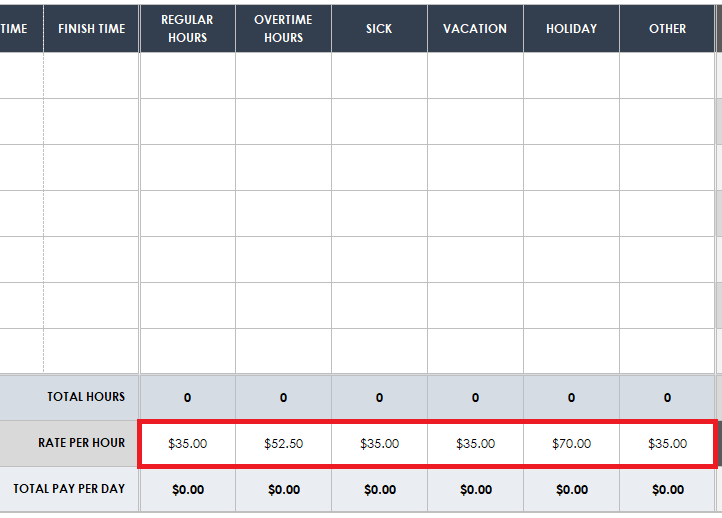Screen dimensions: 722x518
Task: Select the Regular Hours rate per hour cell
Action: click(187, 443)
